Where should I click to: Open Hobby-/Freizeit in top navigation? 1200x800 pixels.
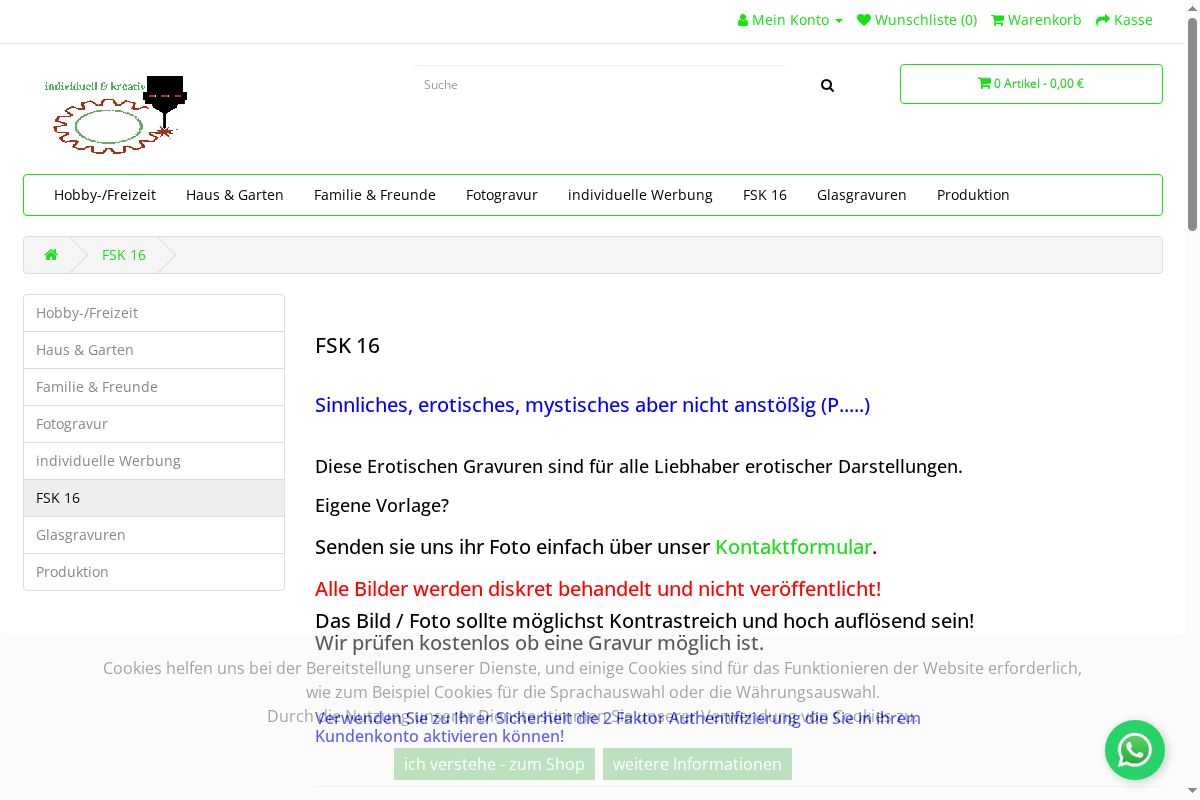coord(105,195)
